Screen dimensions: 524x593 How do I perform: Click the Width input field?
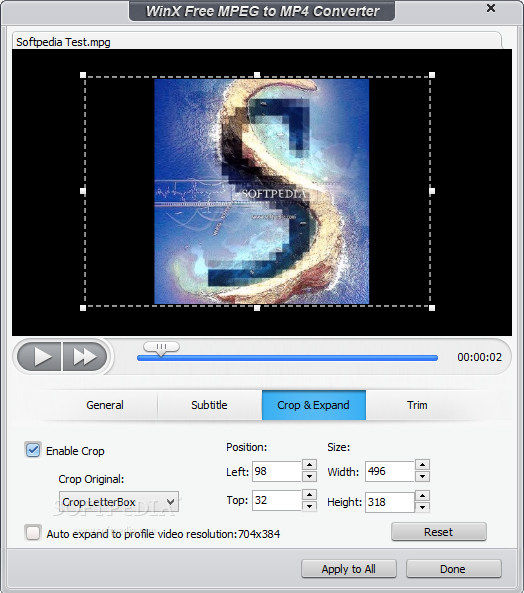click(390, 471)
